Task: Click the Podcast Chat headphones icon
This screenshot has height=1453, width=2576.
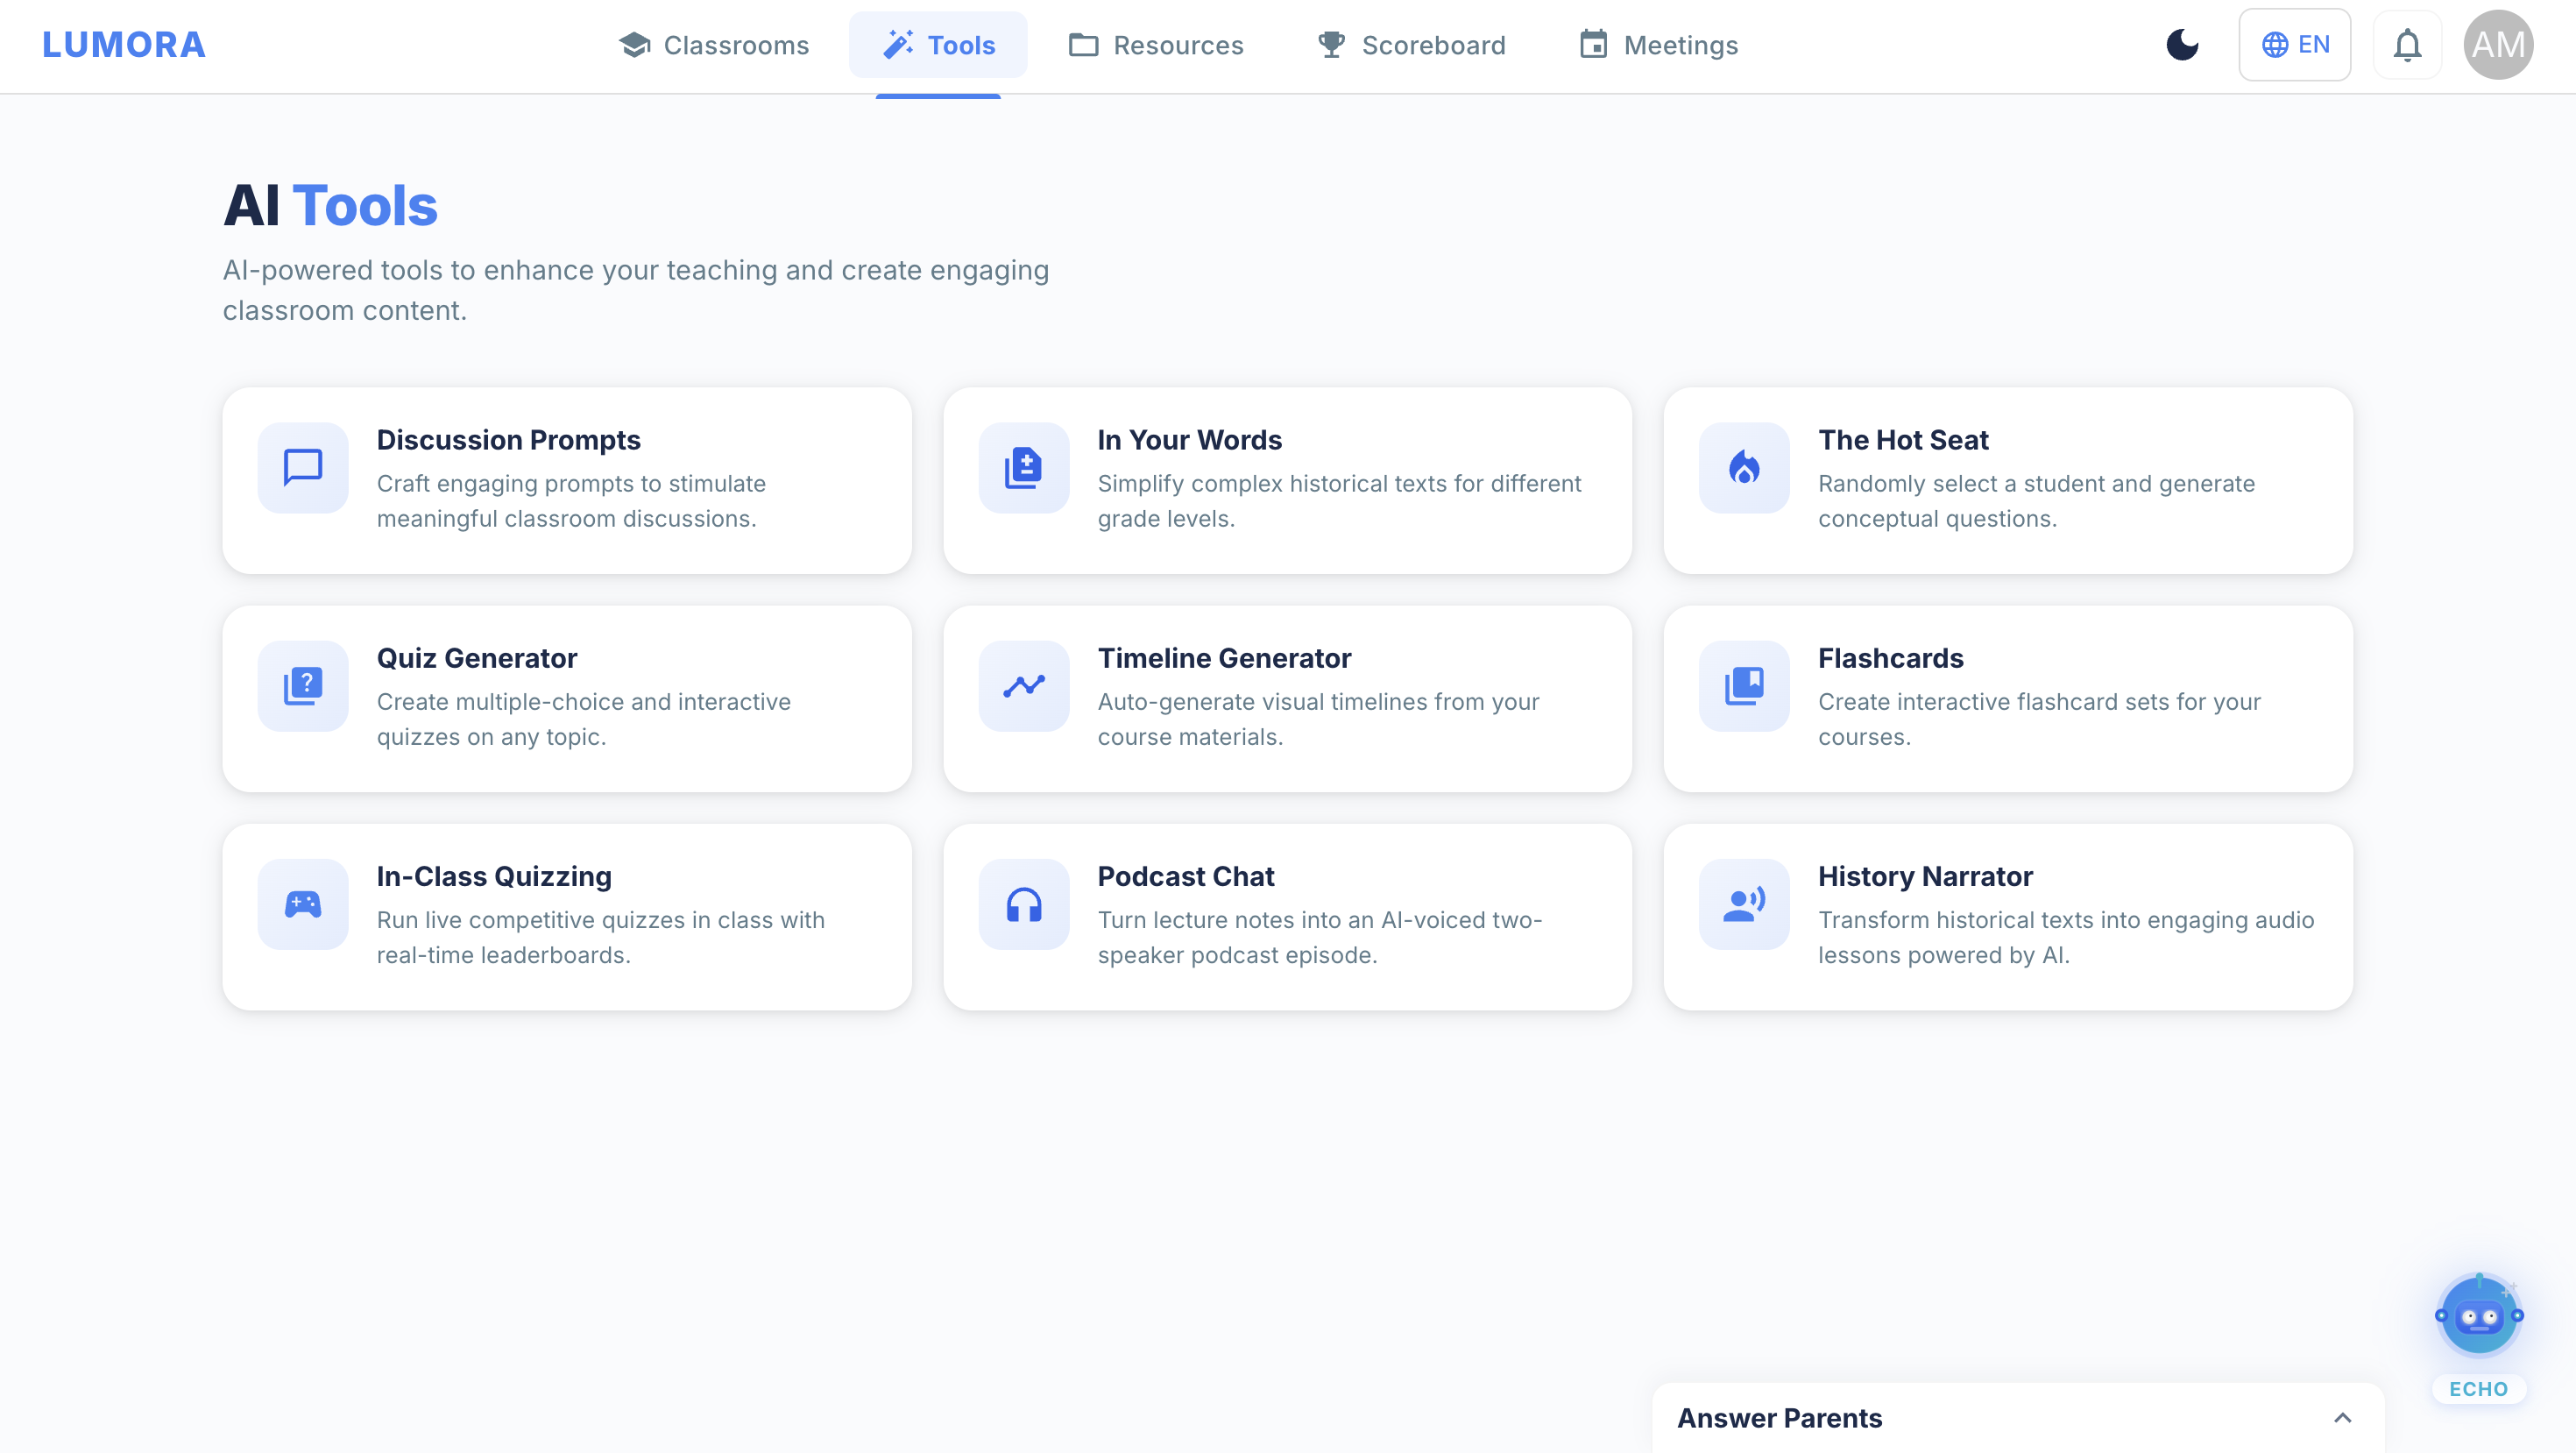Action: pos(1024,904)
